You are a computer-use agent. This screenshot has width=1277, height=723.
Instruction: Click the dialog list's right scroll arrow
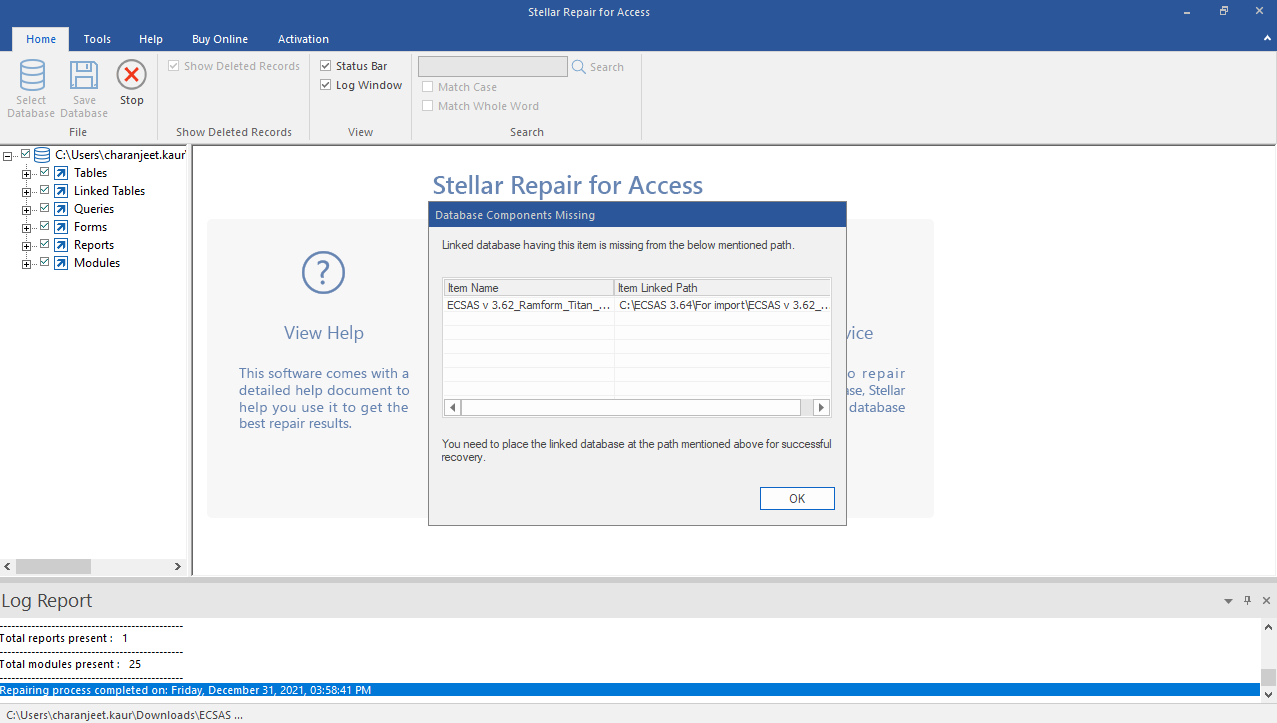point(822,408)
